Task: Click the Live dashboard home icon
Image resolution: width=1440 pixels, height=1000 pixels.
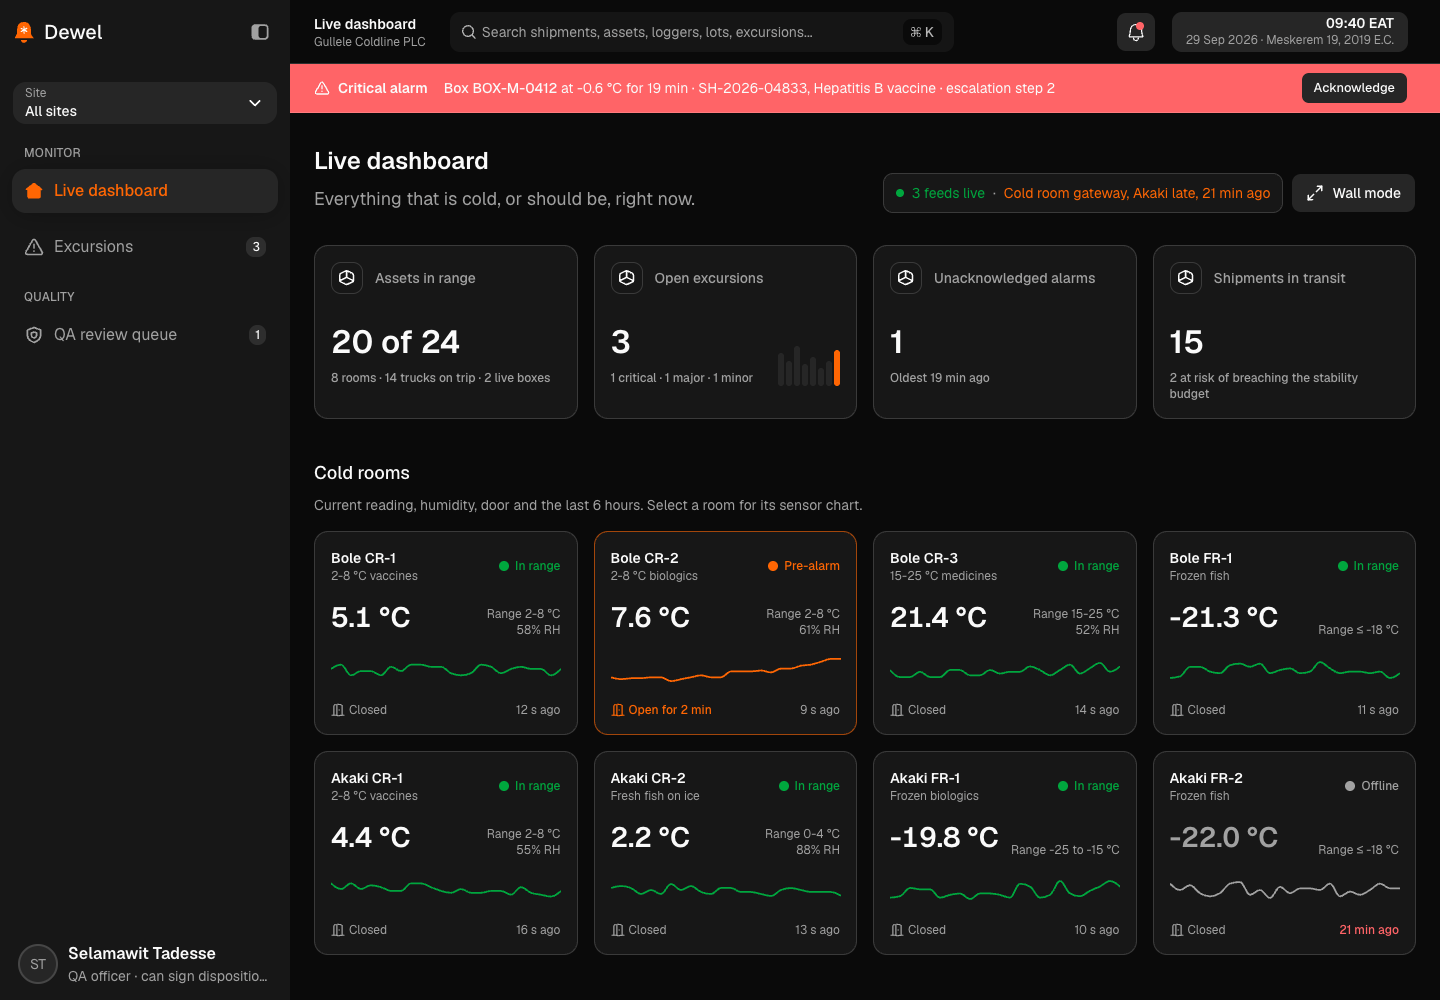Action: (34, 191)
